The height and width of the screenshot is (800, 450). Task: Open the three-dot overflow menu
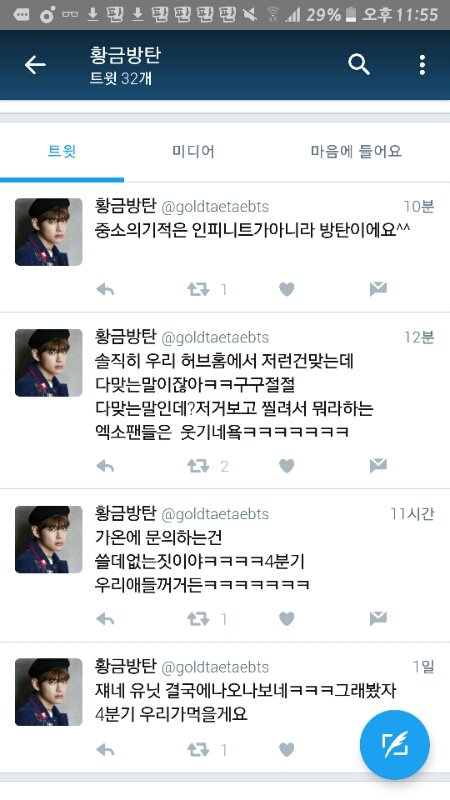pyautogui.click(x=422, y=65)
